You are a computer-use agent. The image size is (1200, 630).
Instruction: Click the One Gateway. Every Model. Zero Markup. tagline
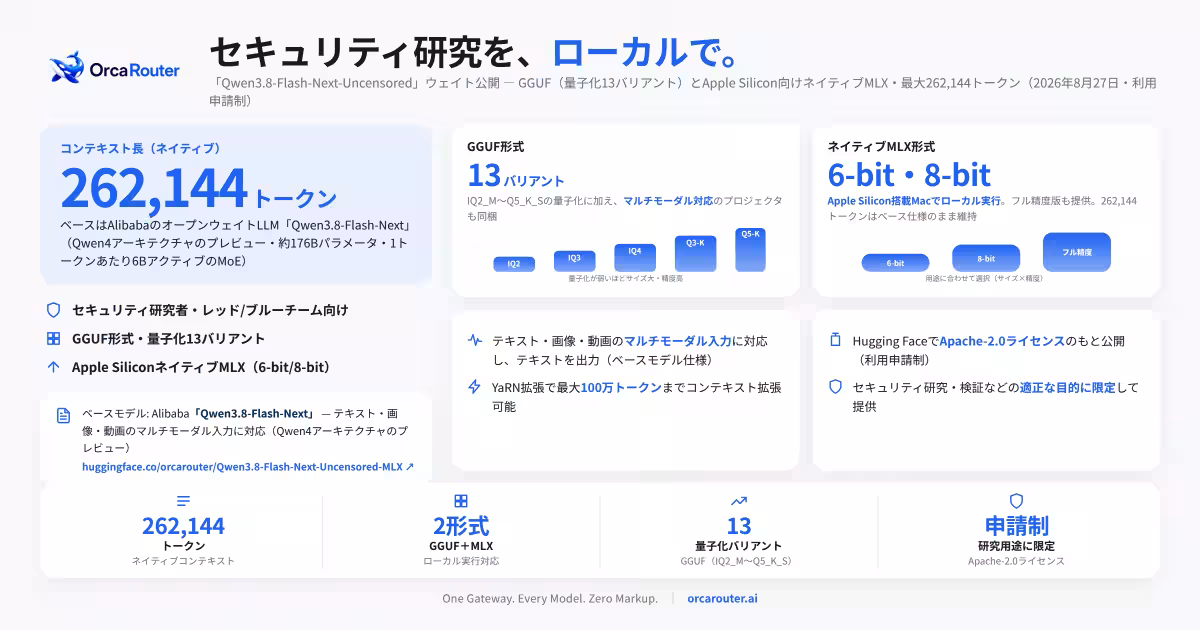tap(550, 598)
